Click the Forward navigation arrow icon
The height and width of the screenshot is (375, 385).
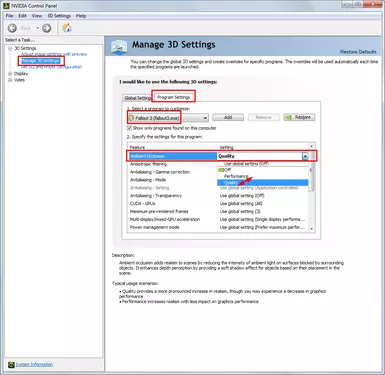click(47, 28)
